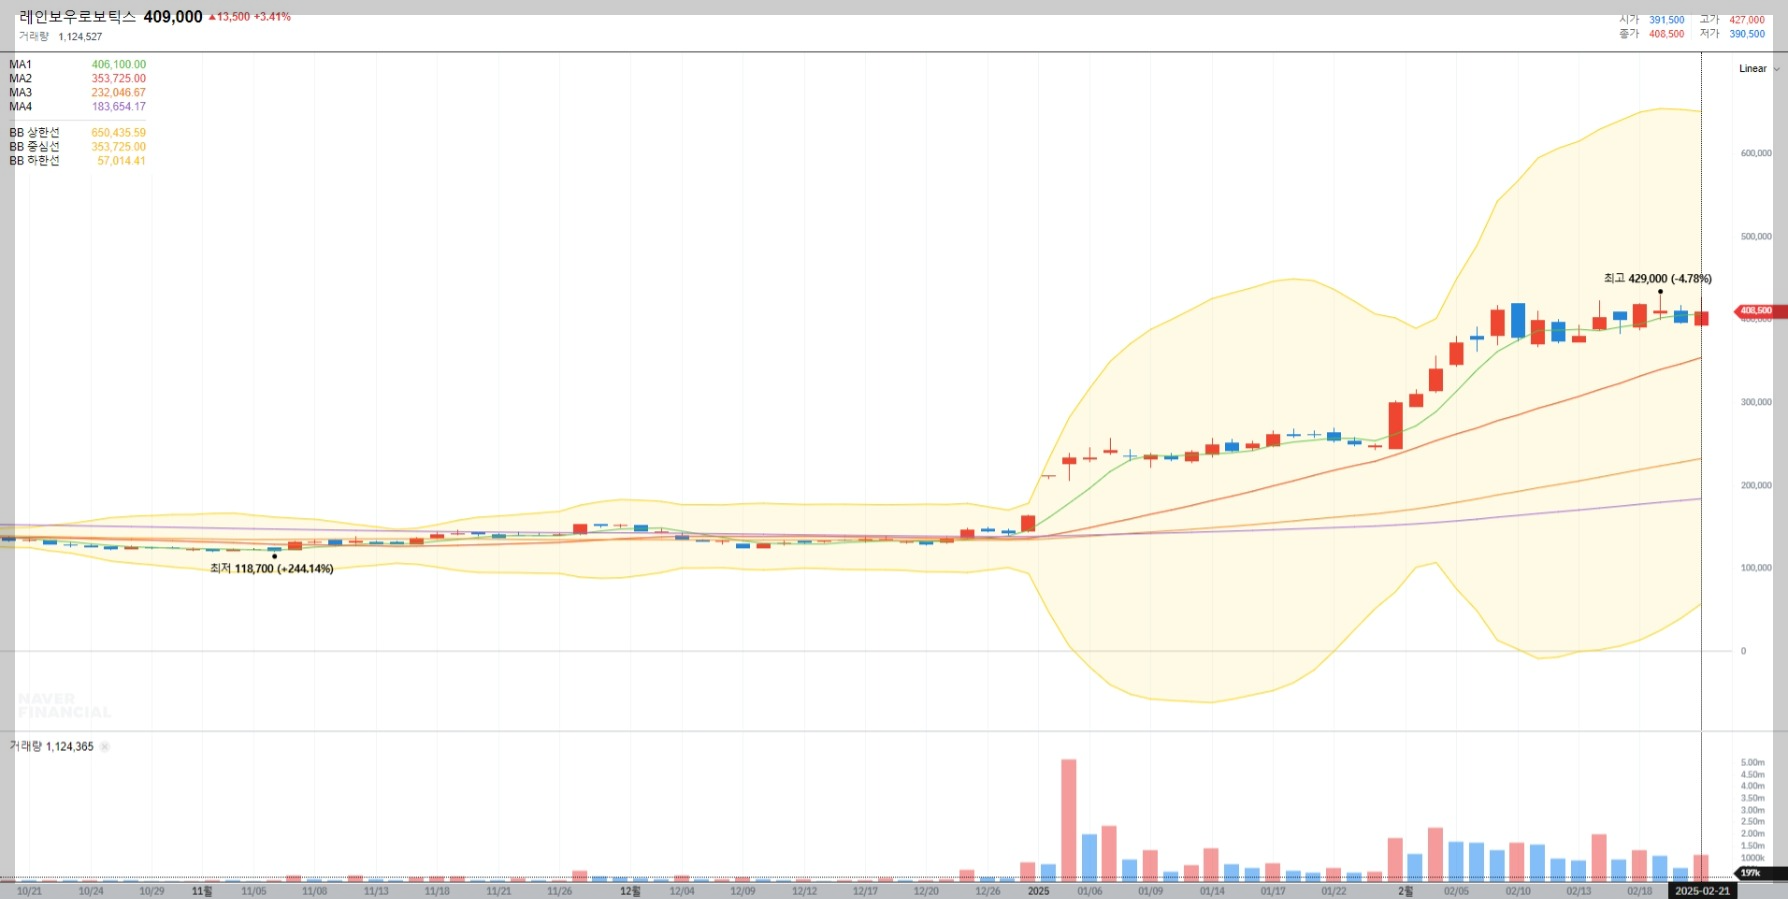Click BB 상한선 value 650,435.59

coord(119,133)
